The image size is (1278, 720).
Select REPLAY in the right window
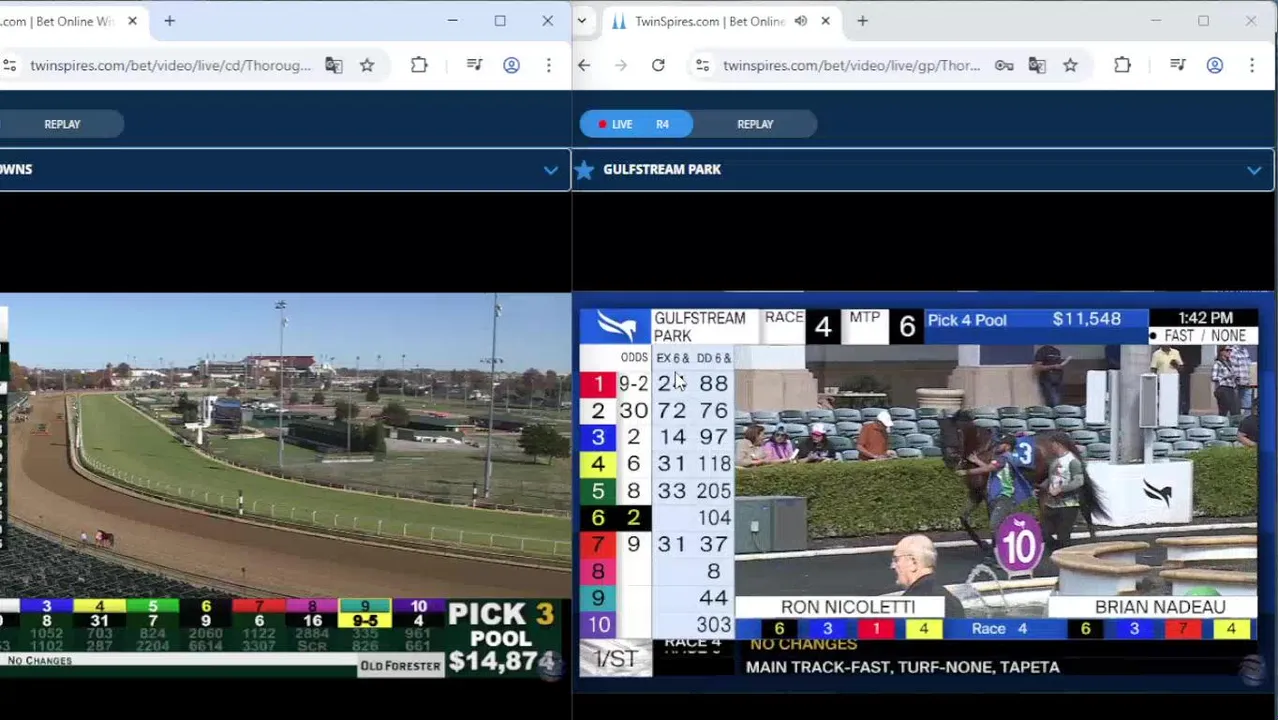click(x=755, y=124)
